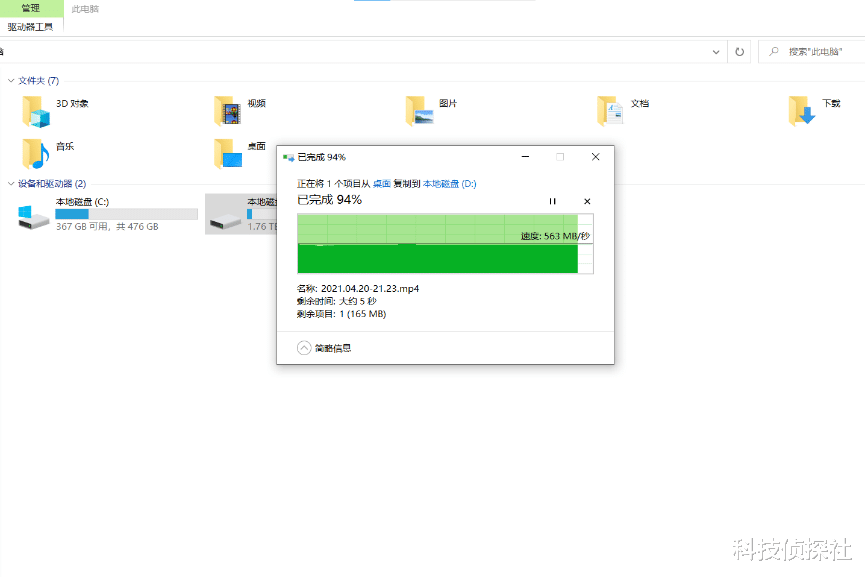865x577 pixels.
Task: Open the 3D 对象 folder icon
Action: pos(36,111)
